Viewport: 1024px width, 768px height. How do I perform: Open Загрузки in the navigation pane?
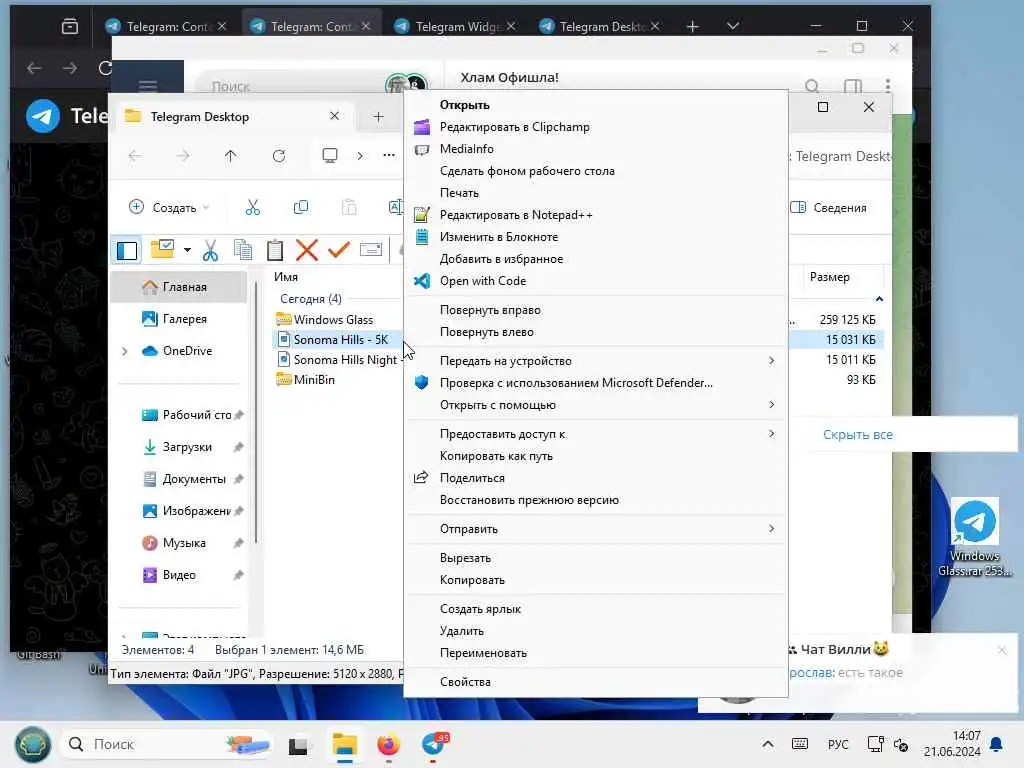[178, 447]
